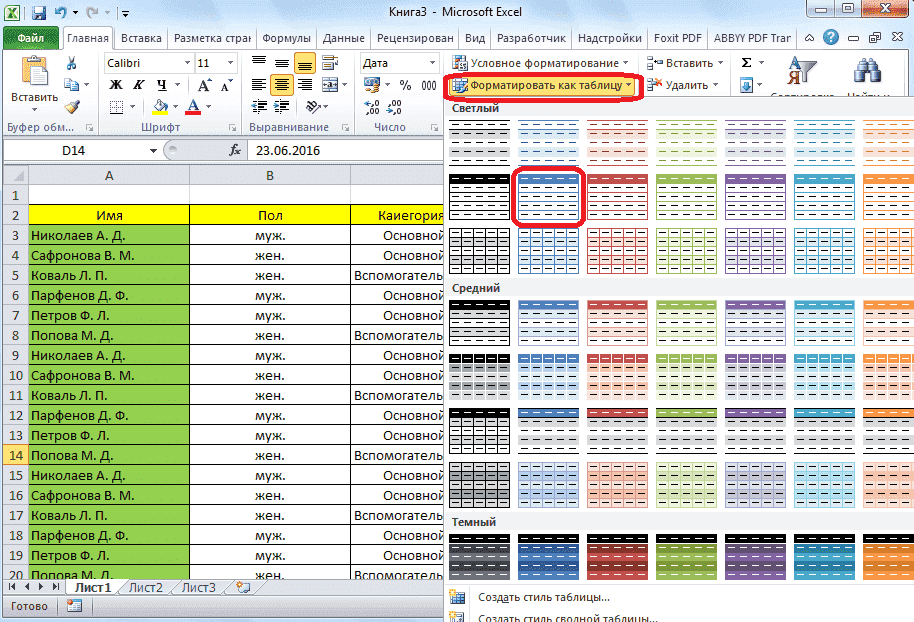This screenshot has width=914, height=622.
Task: Select the Format Painter brush icon
Action: point(71,106)
